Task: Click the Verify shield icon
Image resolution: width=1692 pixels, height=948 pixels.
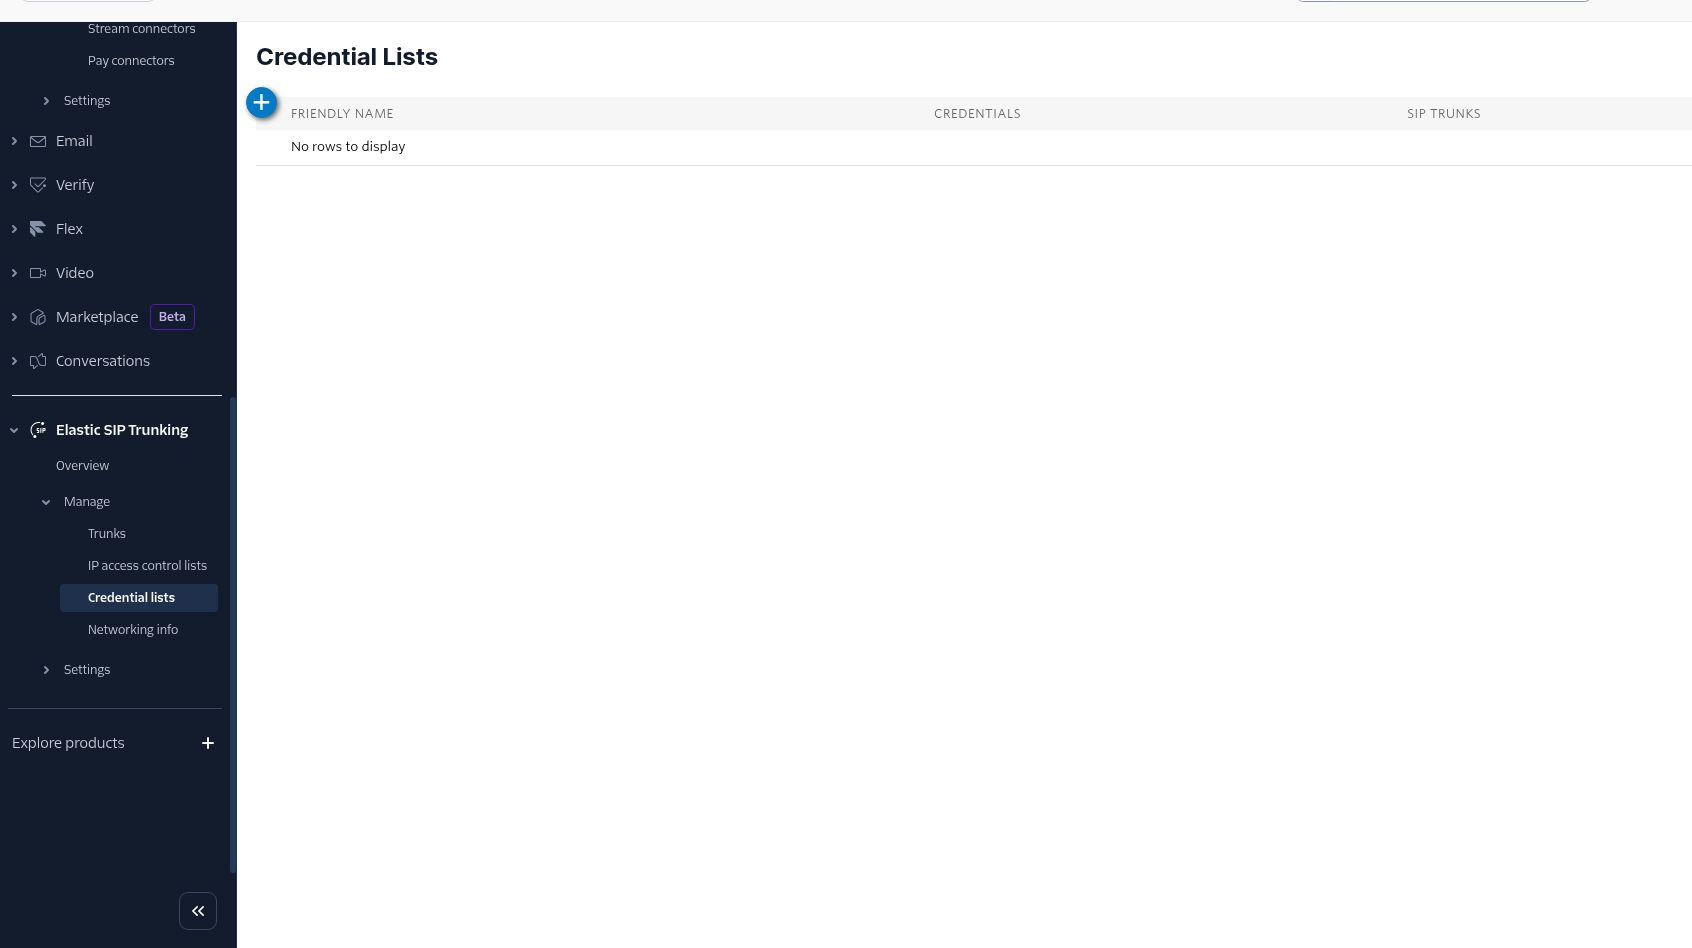Action: coord(38,185)
